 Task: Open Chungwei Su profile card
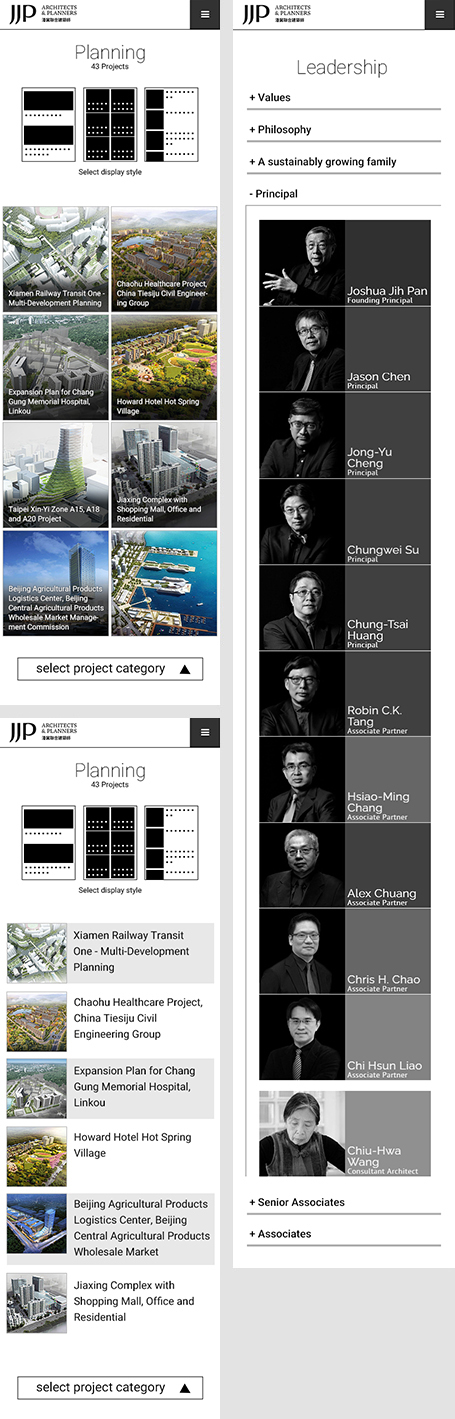345,522
